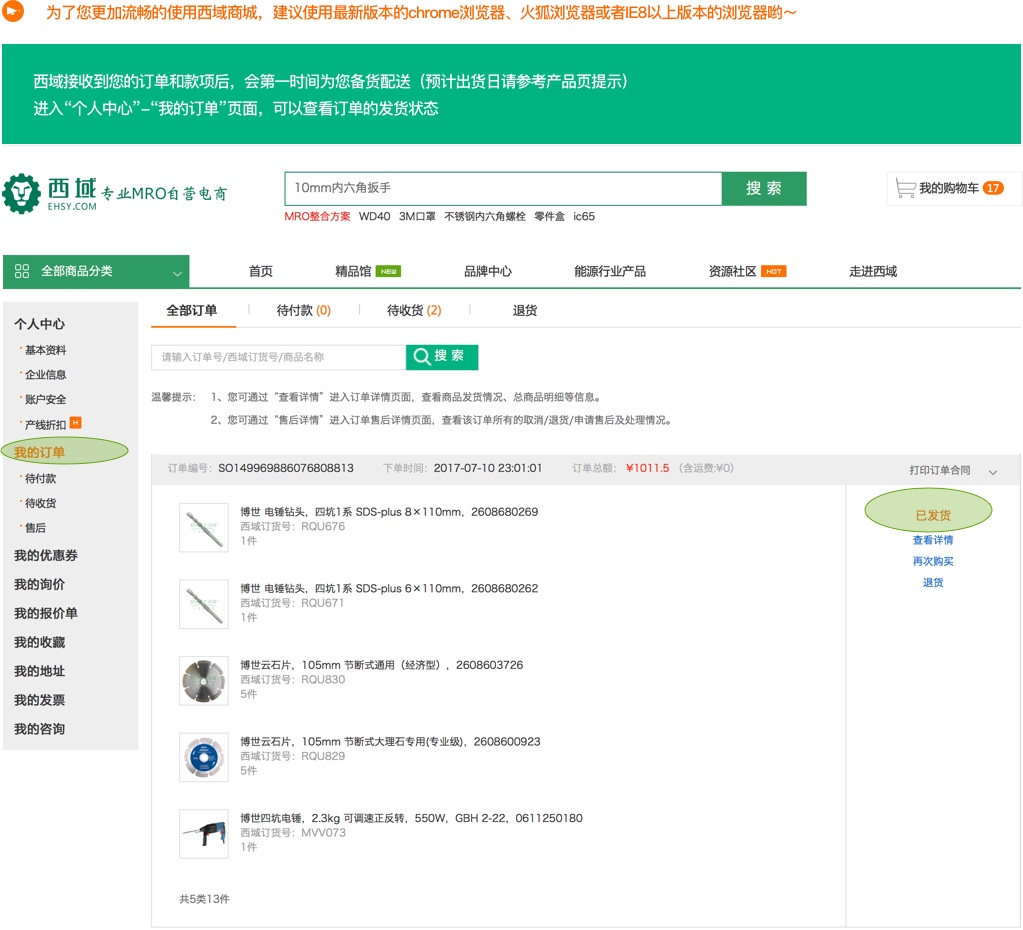Open the 退货 tab
1023x930 pixels.
point(525,311)
